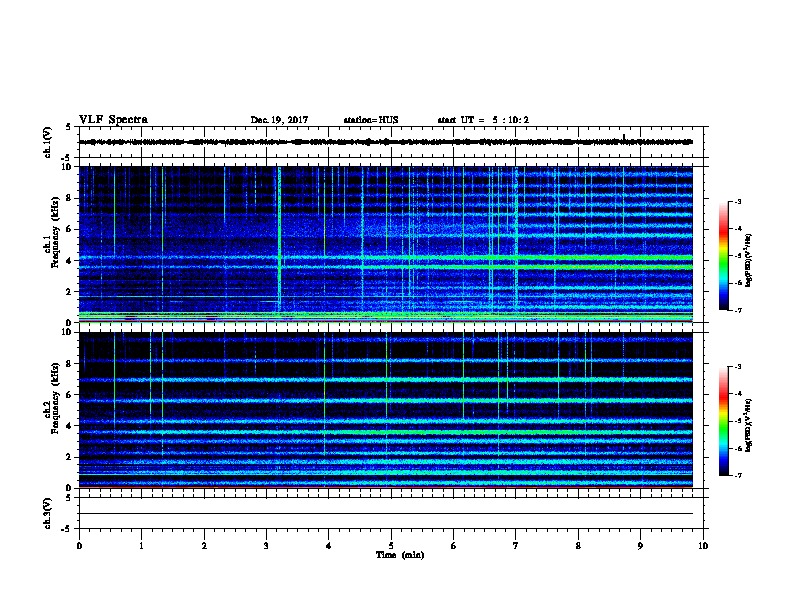Click the ch.2 colorbar log(PSD) label
The height and width of the screenshot is (612, 792).
pyautogui.click(x=748, y=425)
